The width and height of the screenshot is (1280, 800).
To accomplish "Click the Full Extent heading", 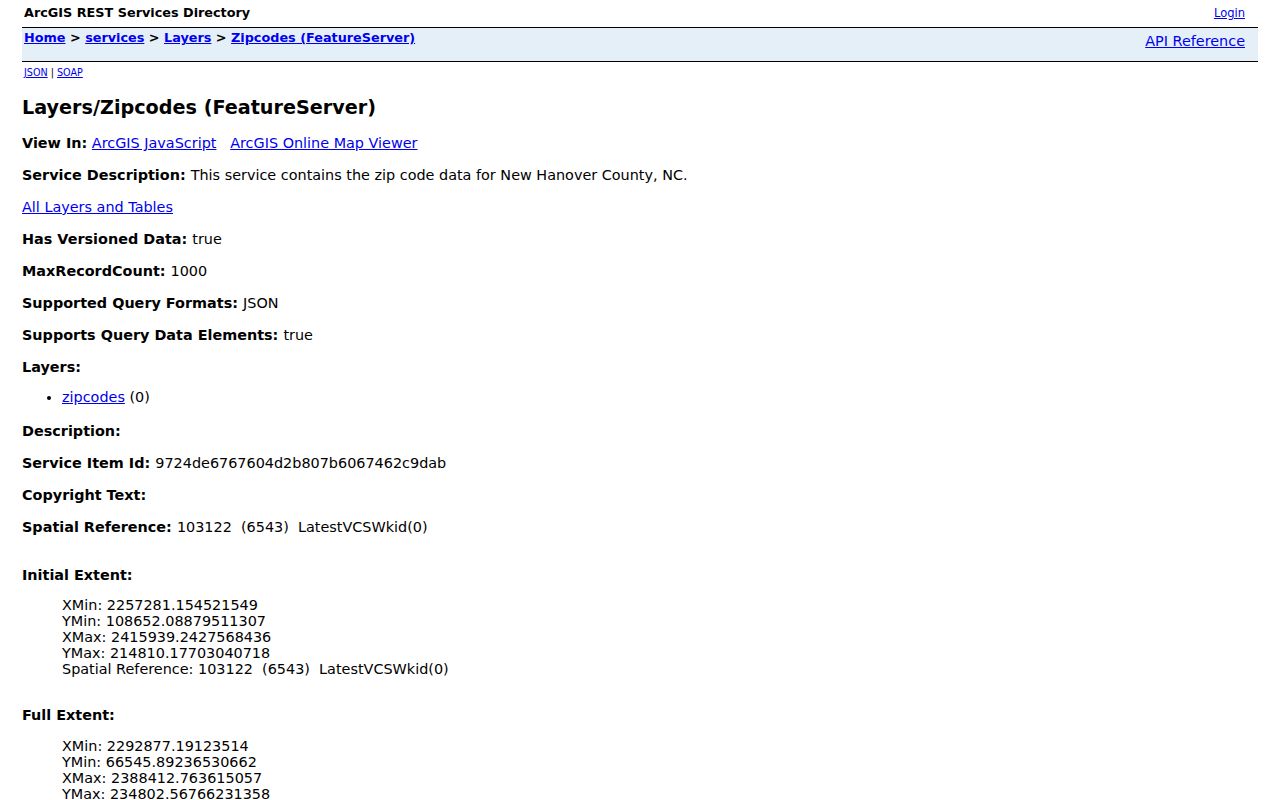I will (x=69, y=715).
